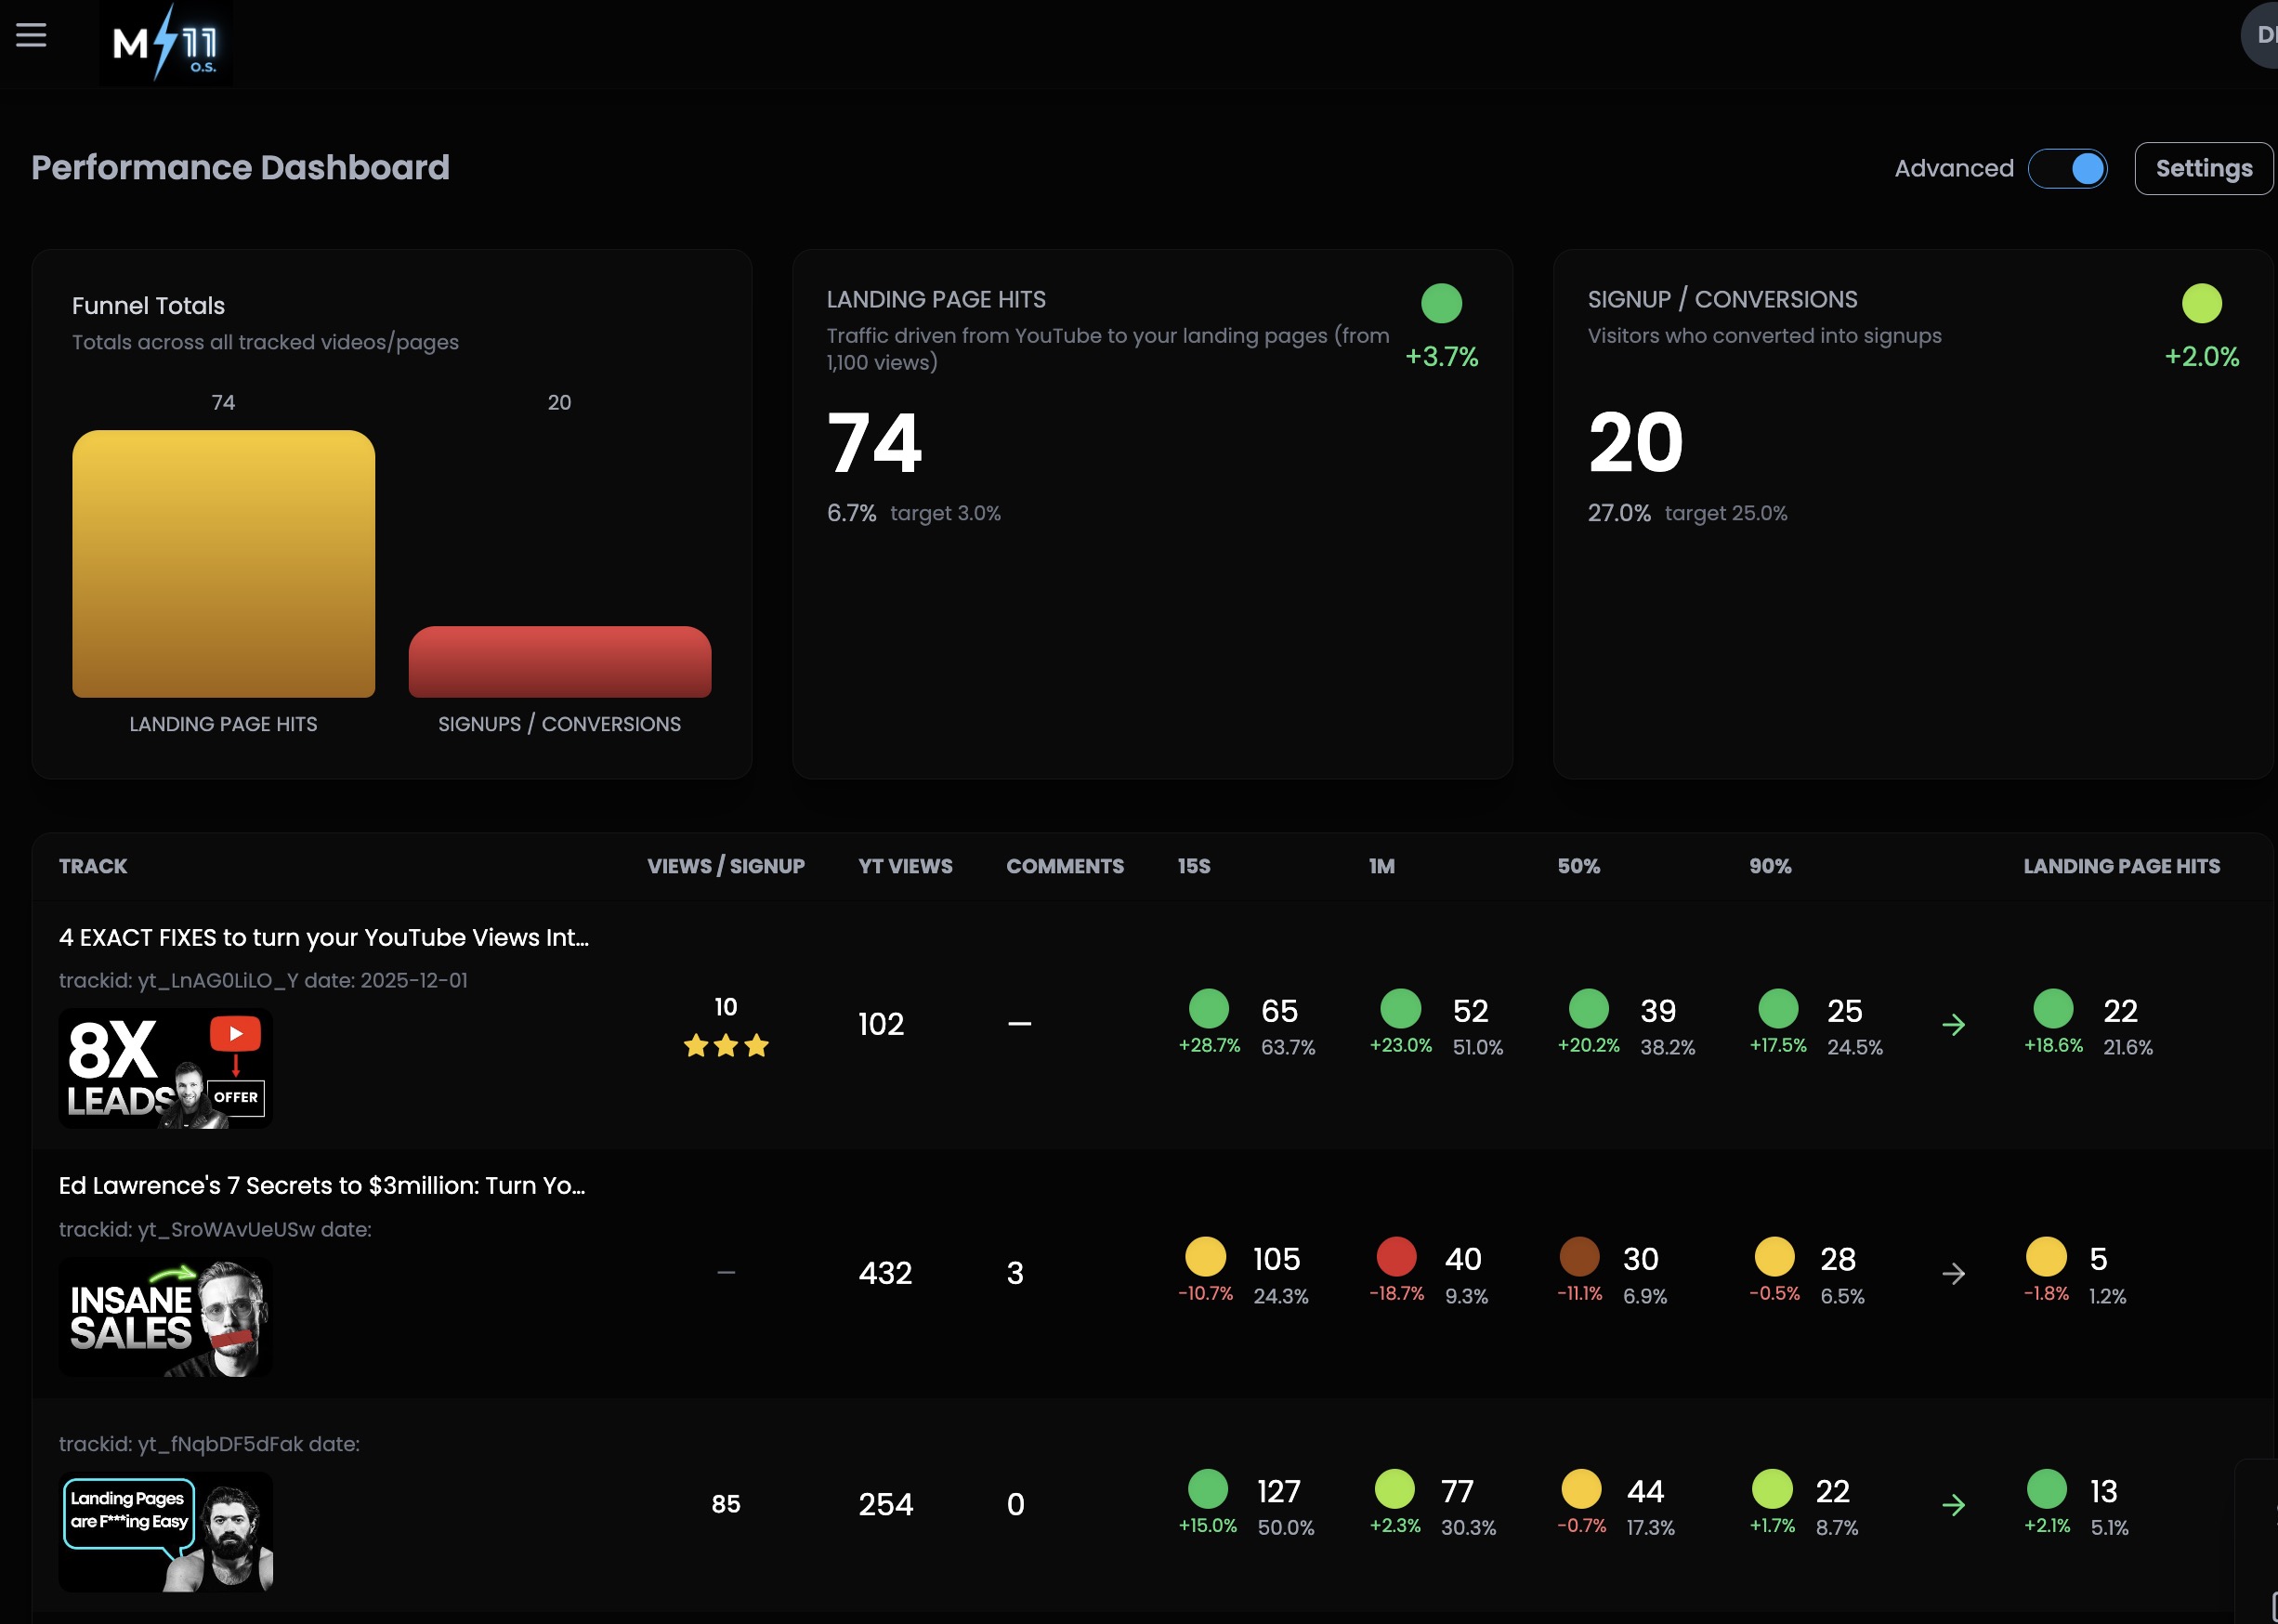2278x1624 pixels.
Task: Open the 8X LEADS video thumbnail
Action: tap(166, 1068)
